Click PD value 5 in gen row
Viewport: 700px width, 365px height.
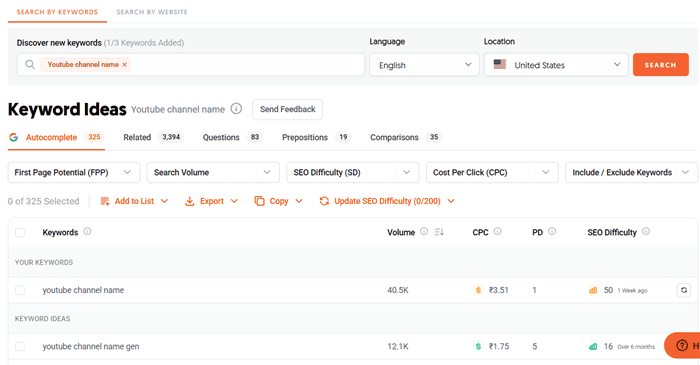point(534,346)
